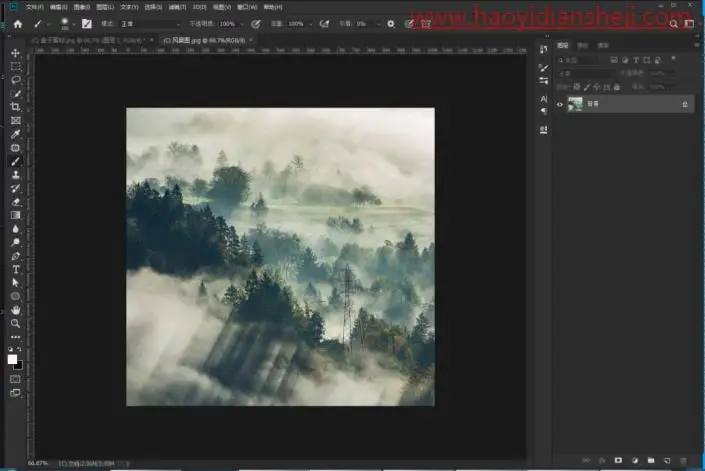Select the Rectangular Marquee tool
705x471 pixels.
pos(15,67)
